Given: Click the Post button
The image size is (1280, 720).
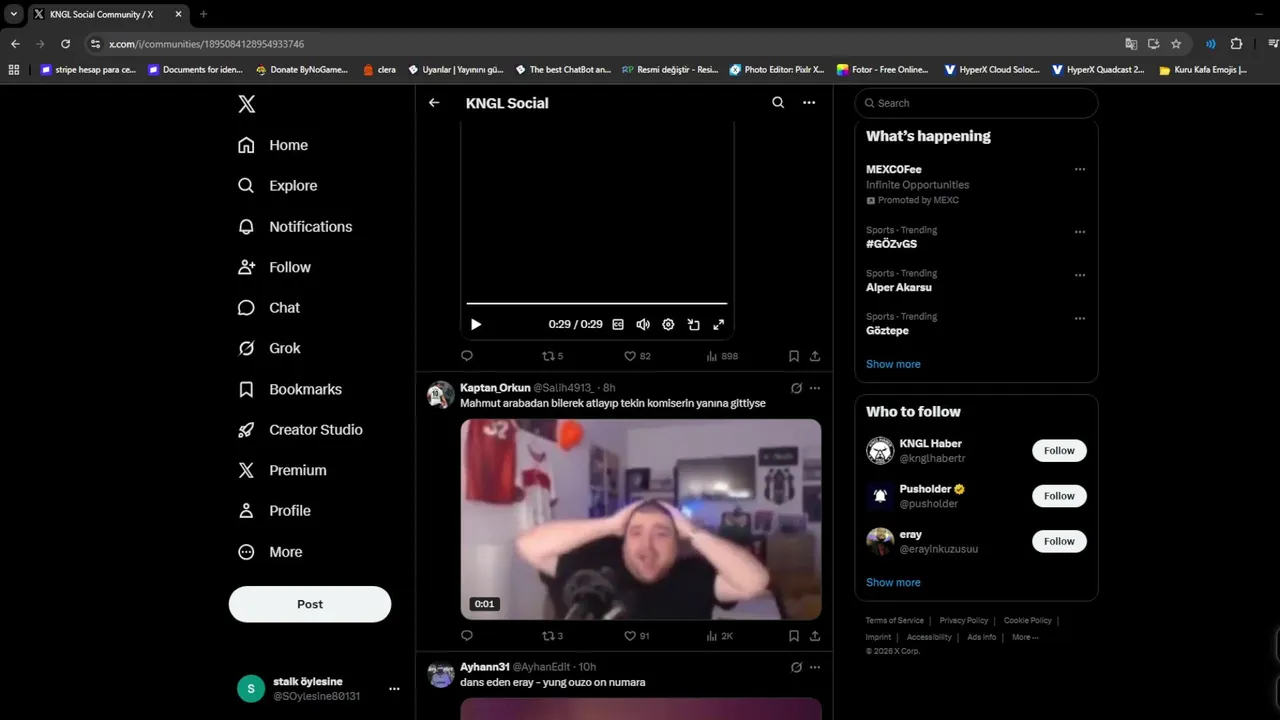Looking at the screenshot, I should click(310, 604).
